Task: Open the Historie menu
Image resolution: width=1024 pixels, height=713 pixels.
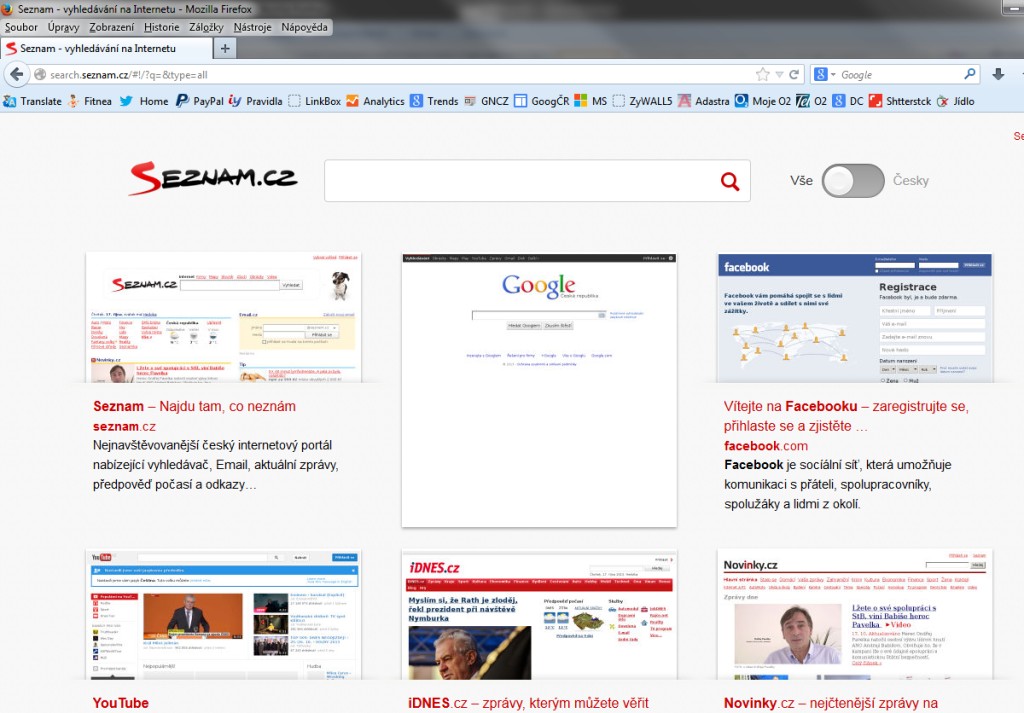Action: point(161,27)
